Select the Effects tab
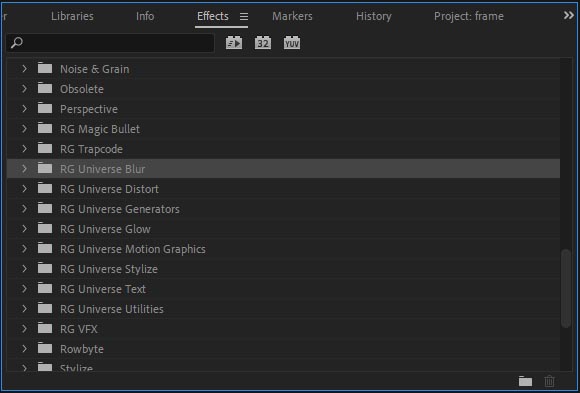580x393 pixels. click(x=213, y=16)
